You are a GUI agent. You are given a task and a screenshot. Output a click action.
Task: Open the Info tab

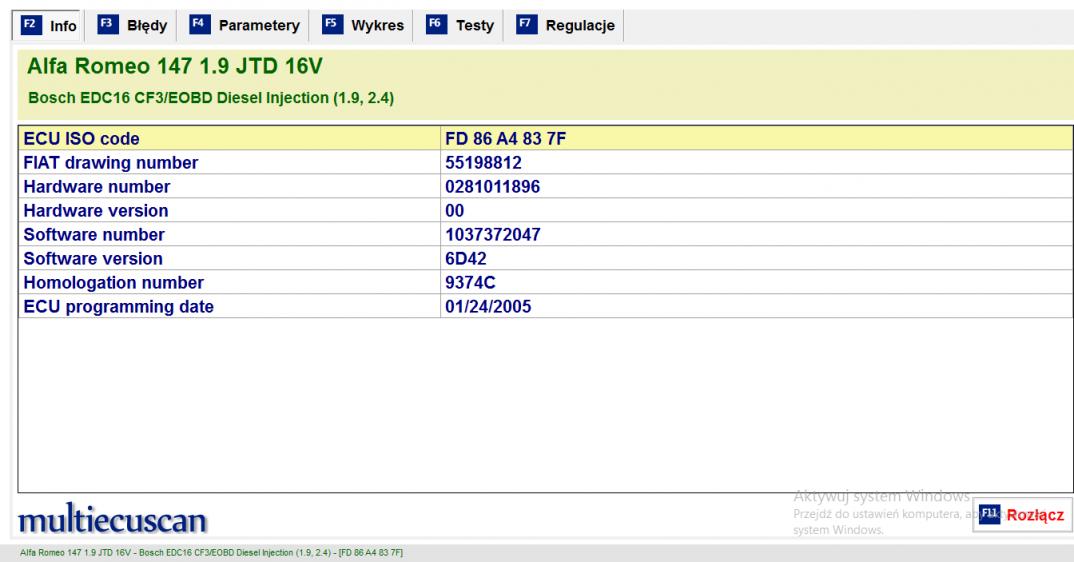tap(47, 25)
